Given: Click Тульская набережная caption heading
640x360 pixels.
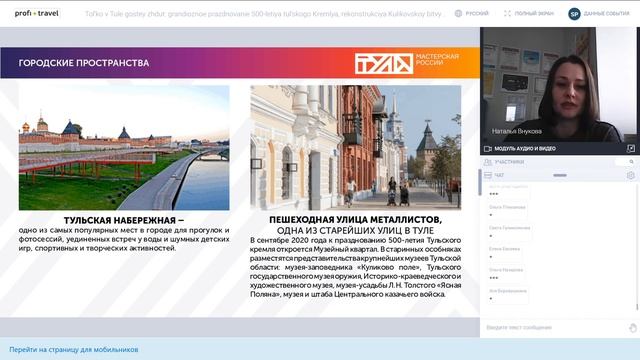Looking at the screenshot, I should tap(124, 220).
